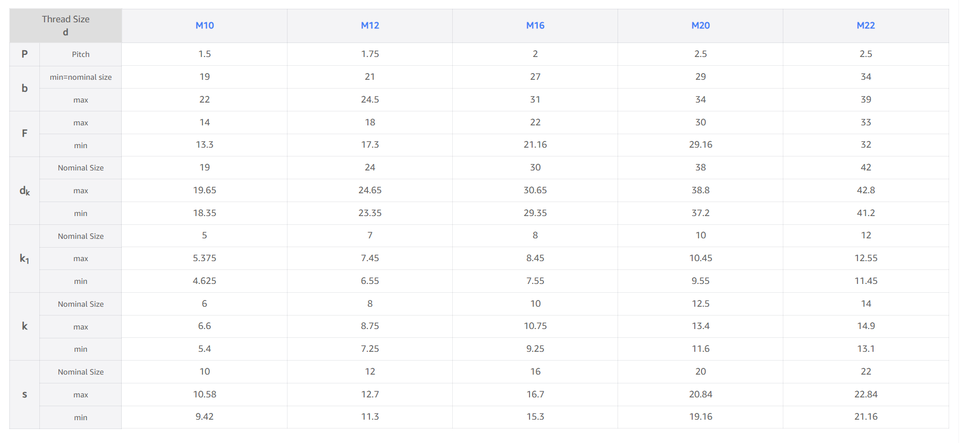
Task: Click M12 pitch value 1.75
Action: [x=370, y=54]
